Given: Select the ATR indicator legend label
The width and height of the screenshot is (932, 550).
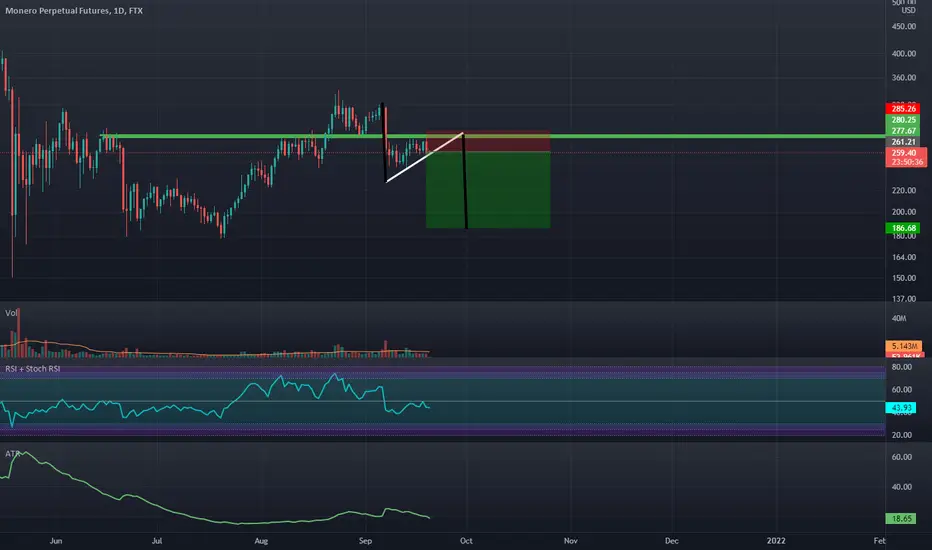Looking at the screenshot, I should click(x=12, y=454).
